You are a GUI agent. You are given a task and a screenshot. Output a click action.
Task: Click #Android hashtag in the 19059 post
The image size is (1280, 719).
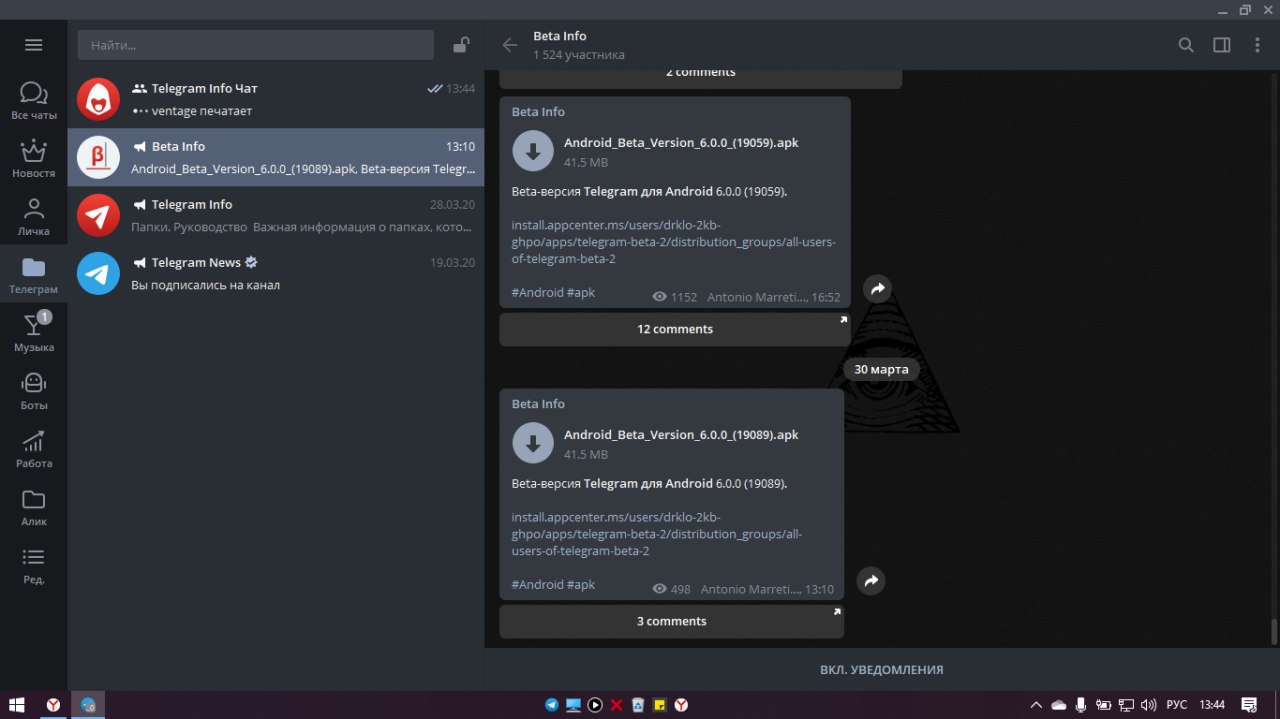[537, 292]
